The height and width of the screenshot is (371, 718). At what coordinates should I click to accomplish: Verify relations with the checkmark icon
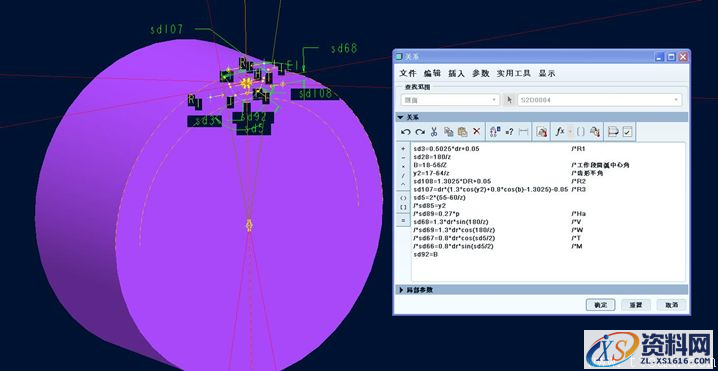tap(627, 132)
